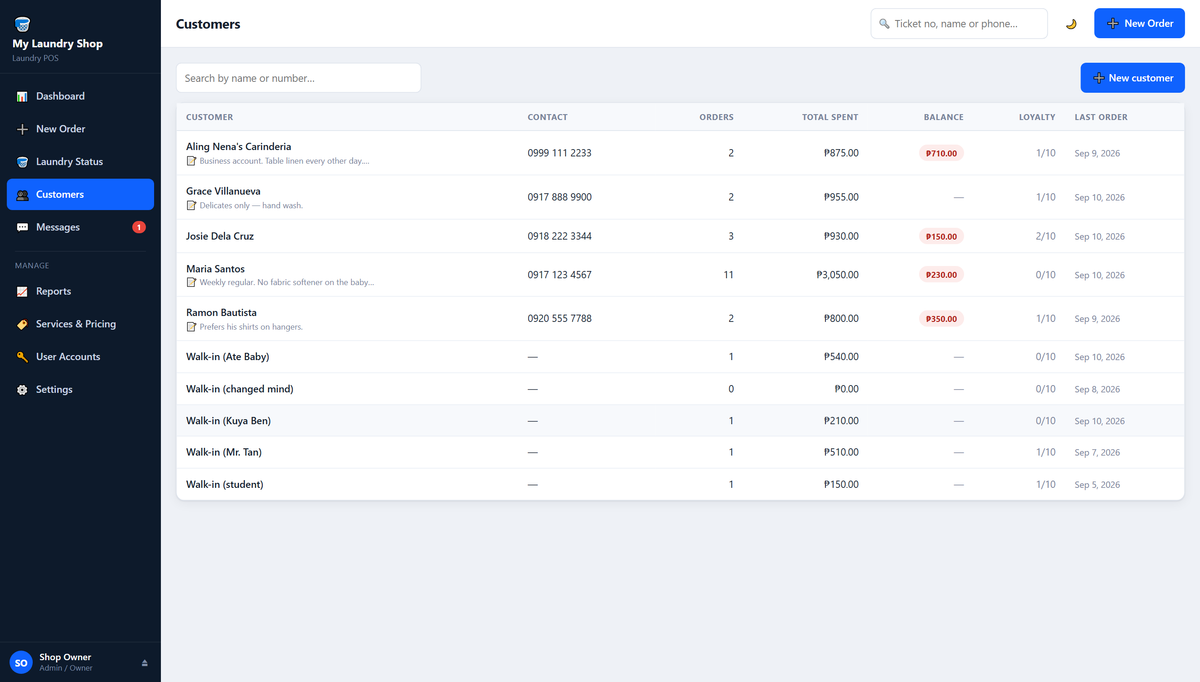
Task: Click the basket icon for Laundry Status
Action: [x=22, y=162]
